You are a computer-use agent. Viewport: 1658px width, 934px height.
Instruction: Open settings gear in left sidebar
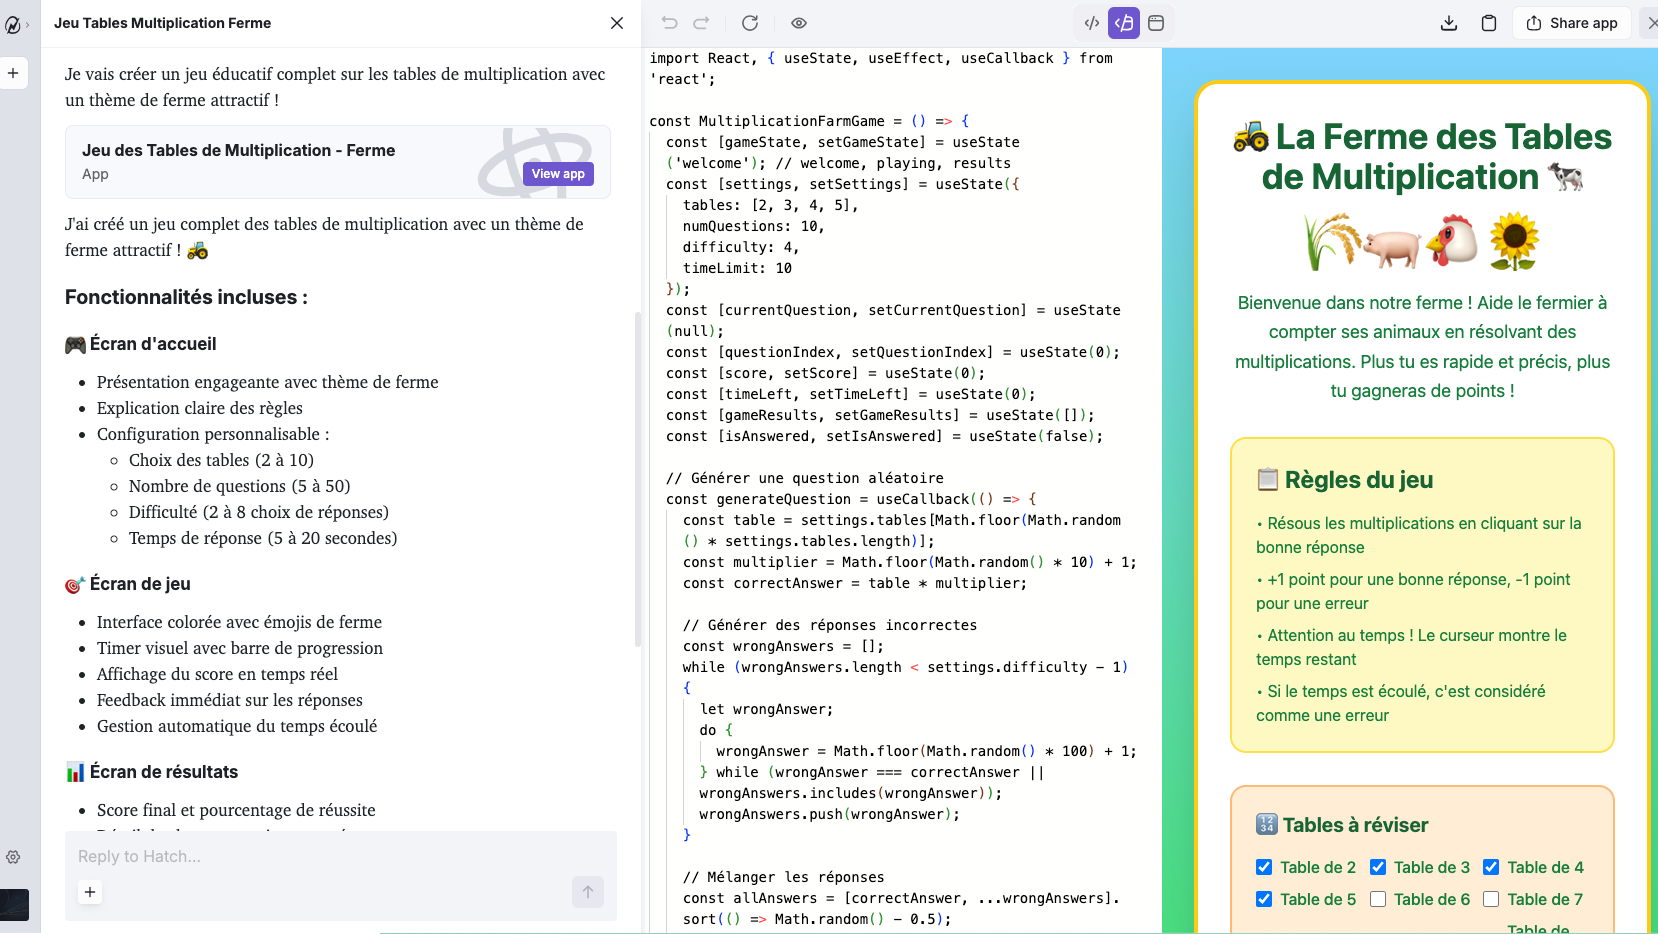pos(13,857)
